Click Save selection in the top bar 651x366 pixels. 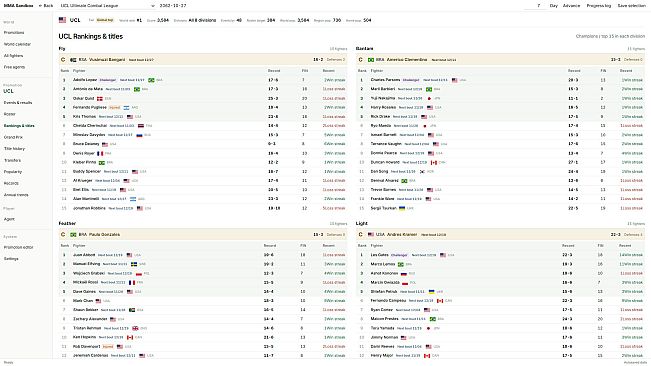631,6
